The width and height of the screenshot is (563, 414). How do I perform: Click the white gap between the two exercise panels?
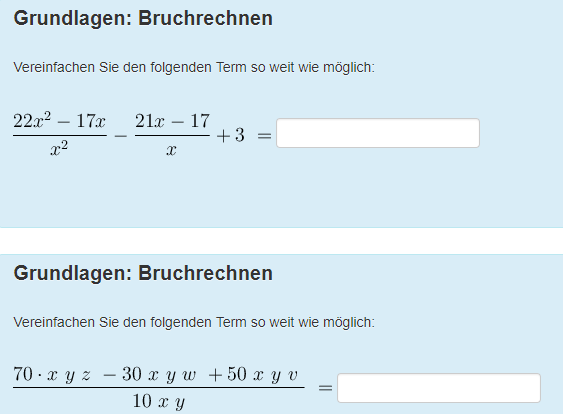coord(282,241)
